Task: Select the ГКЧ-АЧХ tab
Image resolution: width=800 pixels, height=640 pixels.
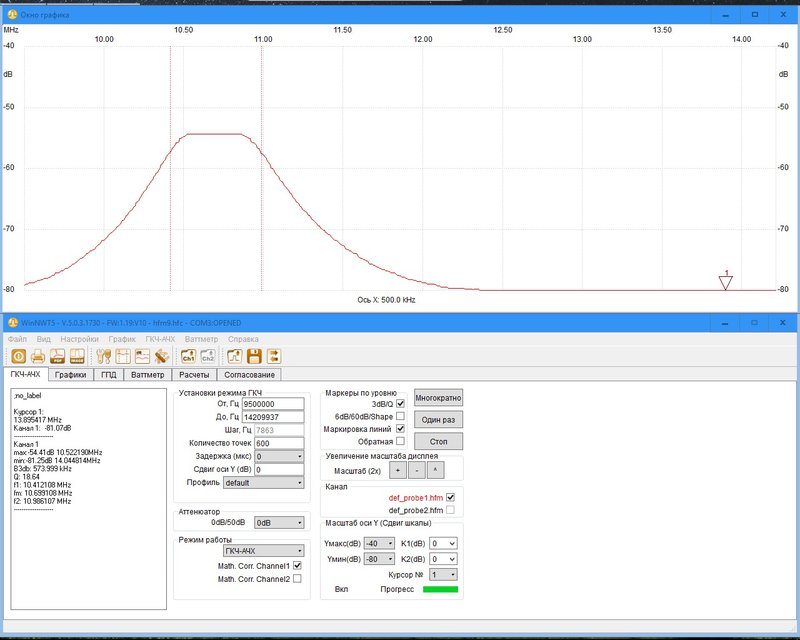Action: click(x=26, y=374)
